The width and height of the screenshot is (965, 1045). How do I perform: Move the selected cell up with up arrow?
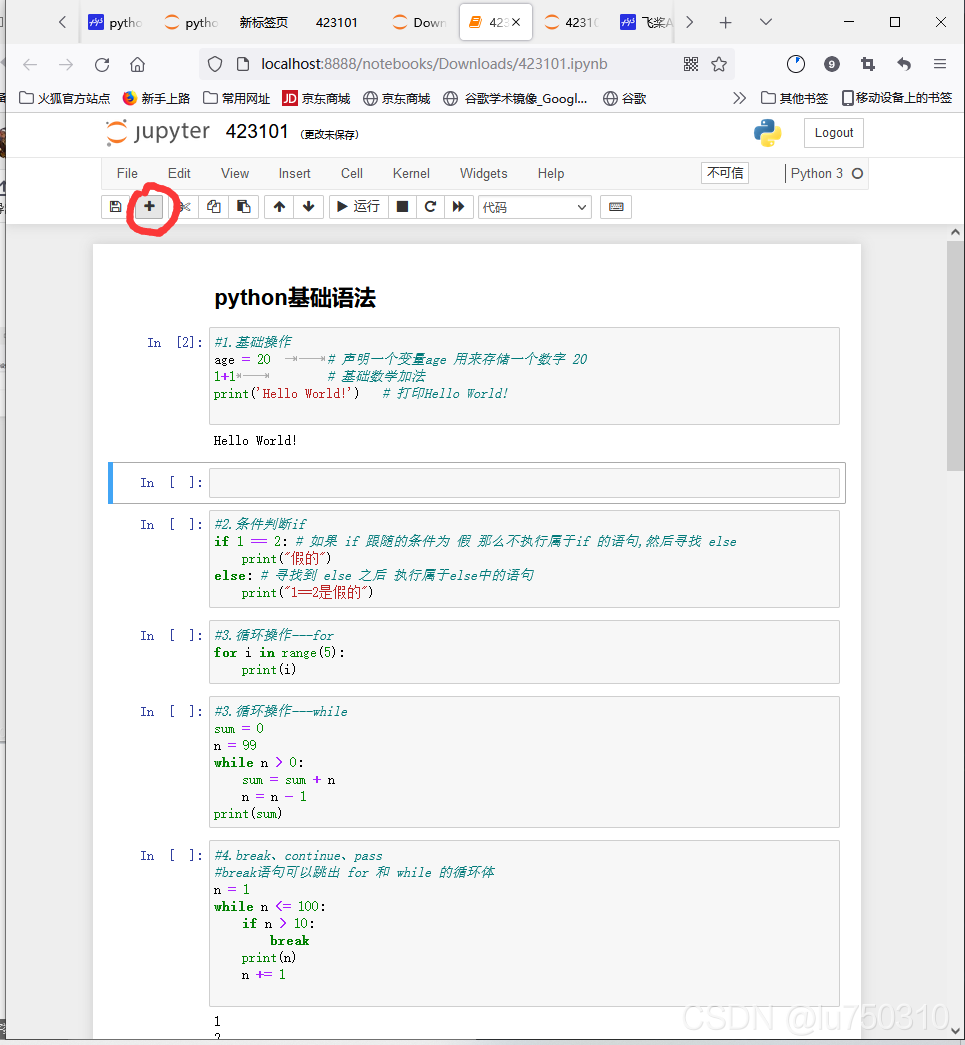(279, 207)
